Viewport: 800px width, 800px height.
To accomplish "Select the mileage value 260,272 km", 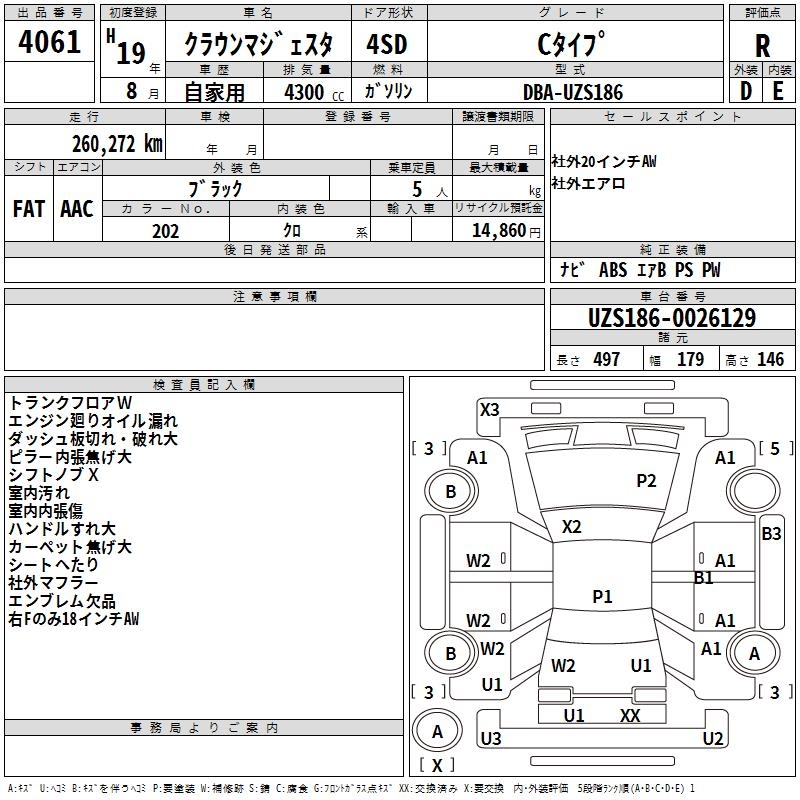I will (x=117, y=143).
